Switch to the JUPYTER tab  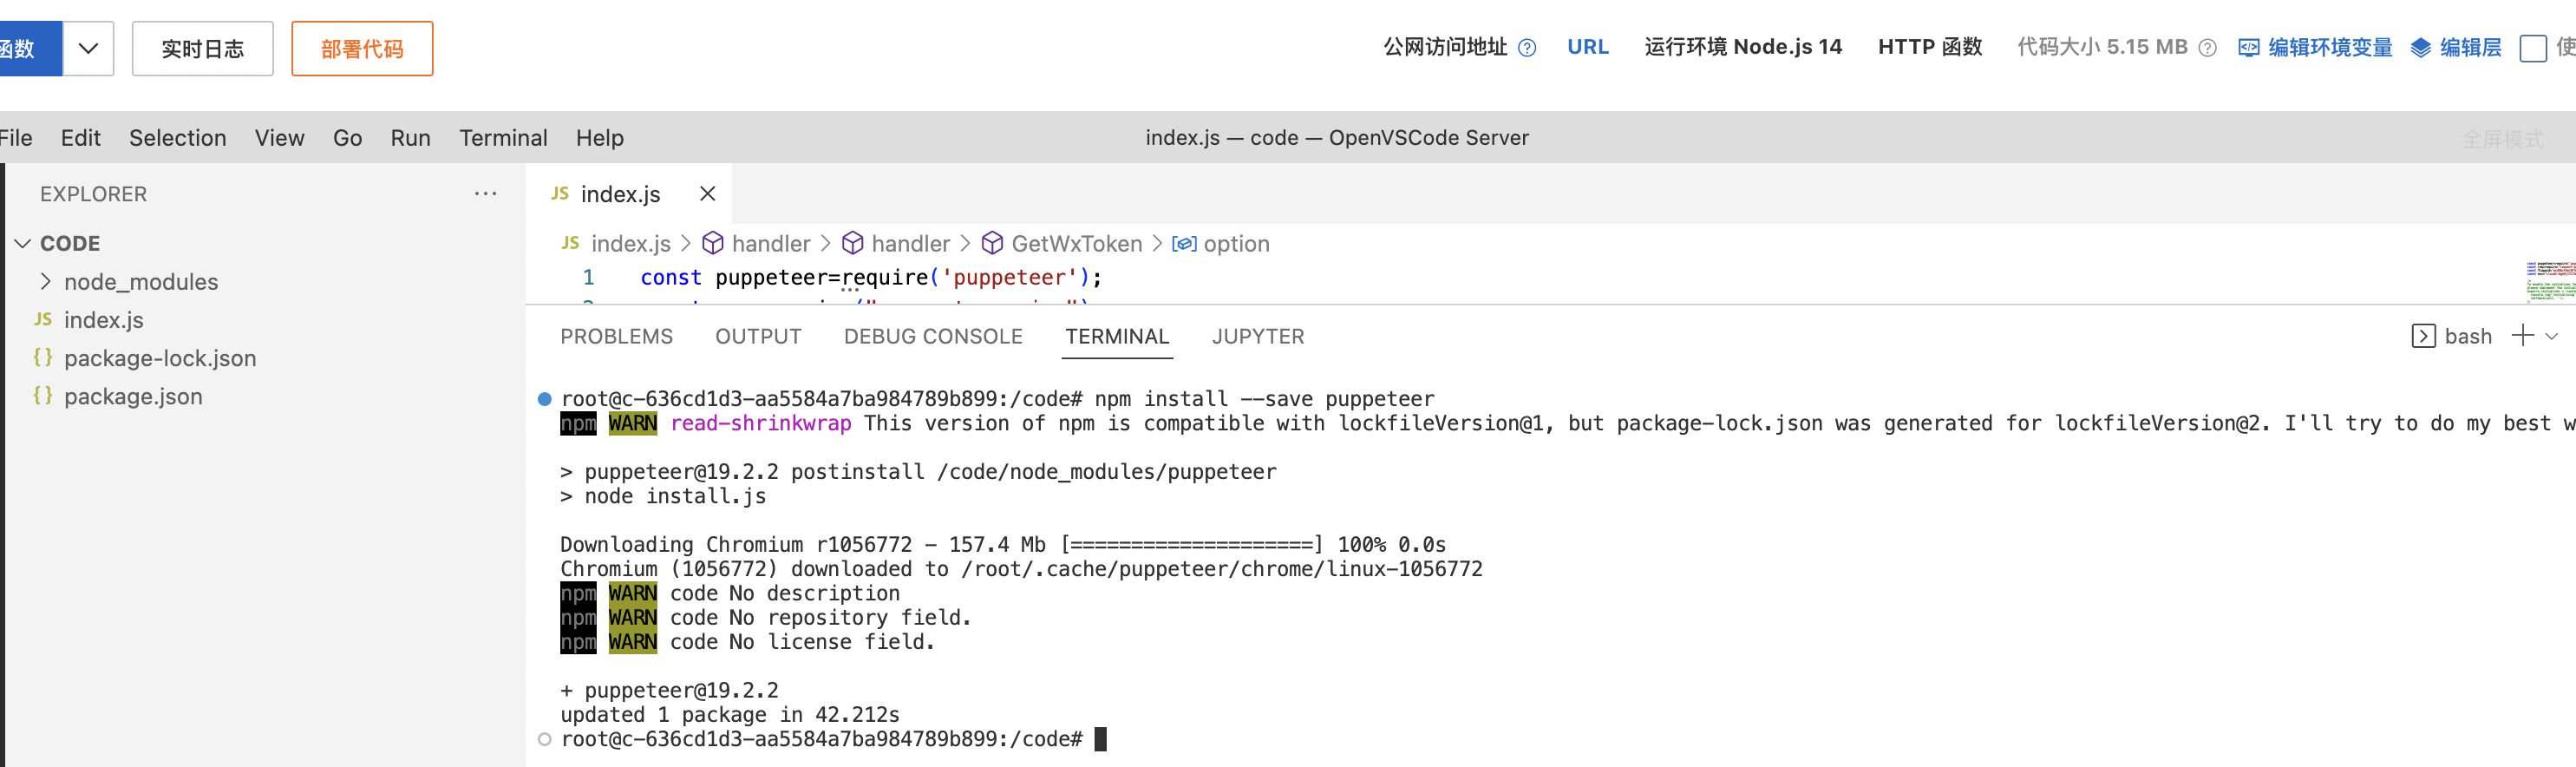pos(1258,337)
